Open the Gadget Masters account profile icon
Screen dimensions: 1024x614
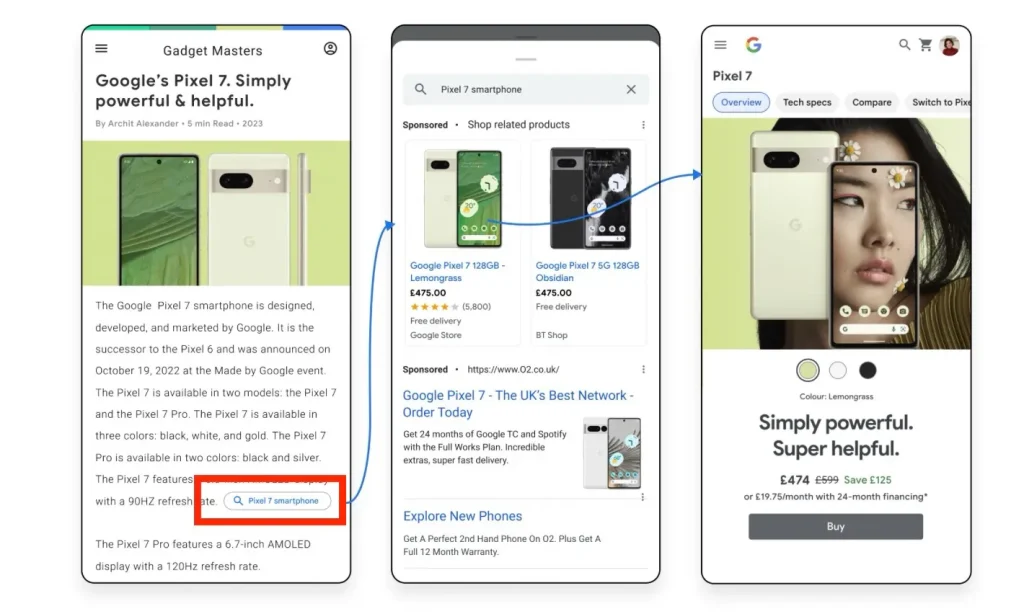330,48
